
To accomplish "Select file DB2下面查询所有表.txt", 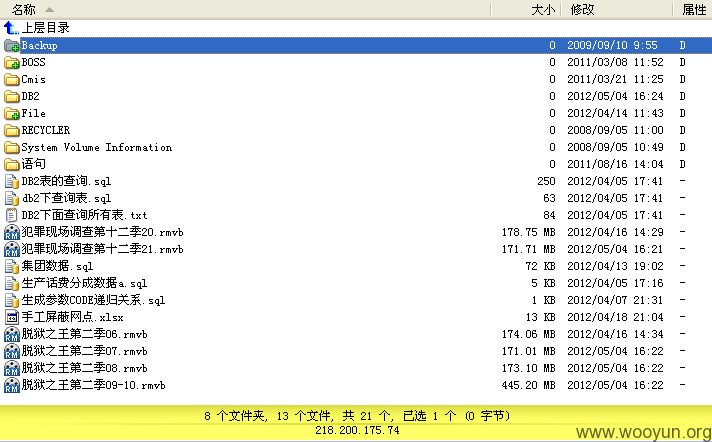I will point(84,215).
